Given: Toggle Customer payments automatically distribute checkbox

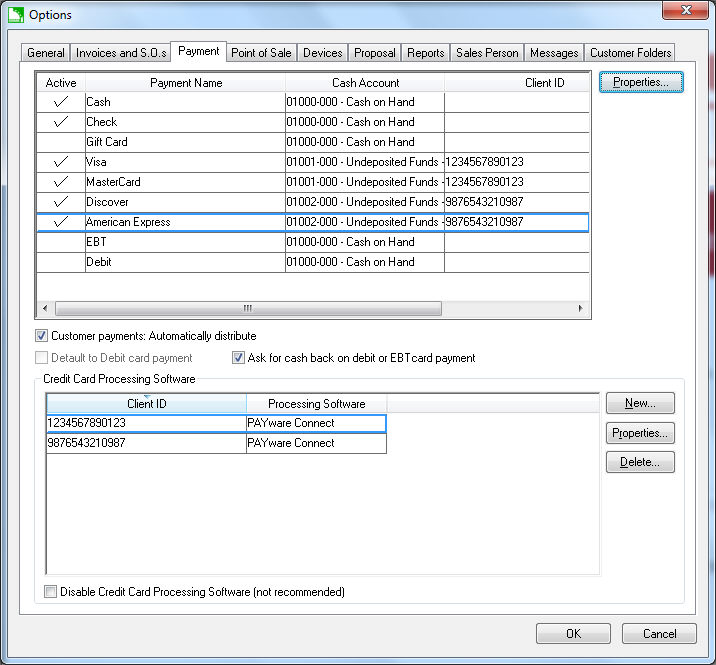Looking at the screenshot, I should click(x=42, y=336).
